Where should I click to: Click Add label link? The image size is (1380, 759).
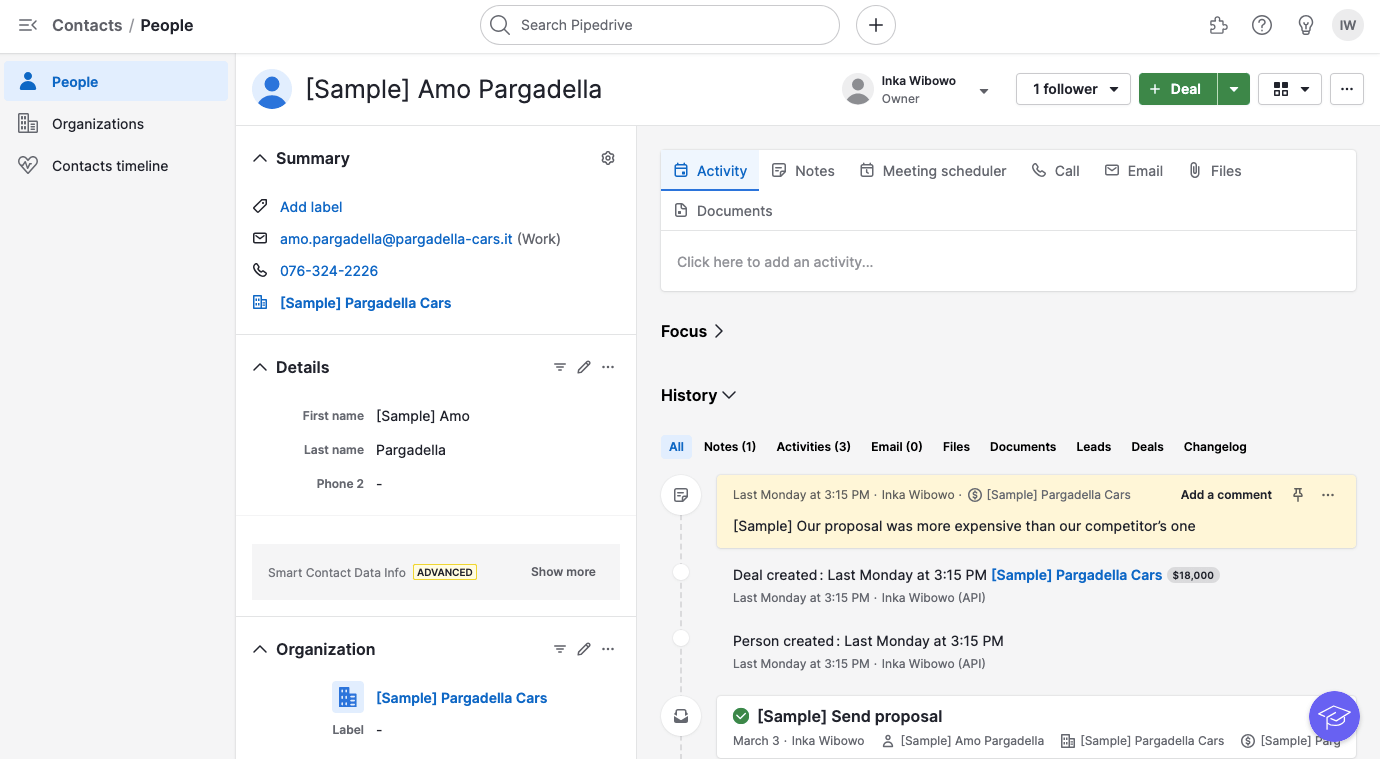pyautogui.click(x=311, y=207)
